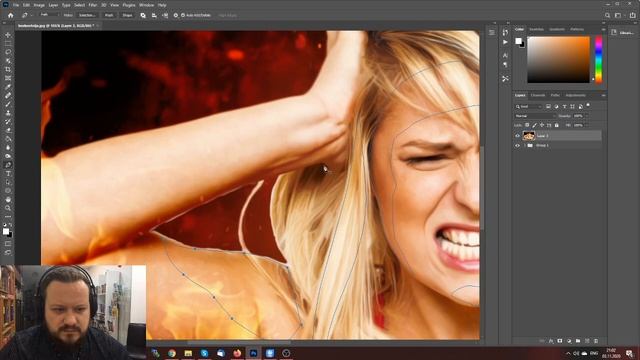Open the Layers panel flyout menu

(x=603, y=95)
